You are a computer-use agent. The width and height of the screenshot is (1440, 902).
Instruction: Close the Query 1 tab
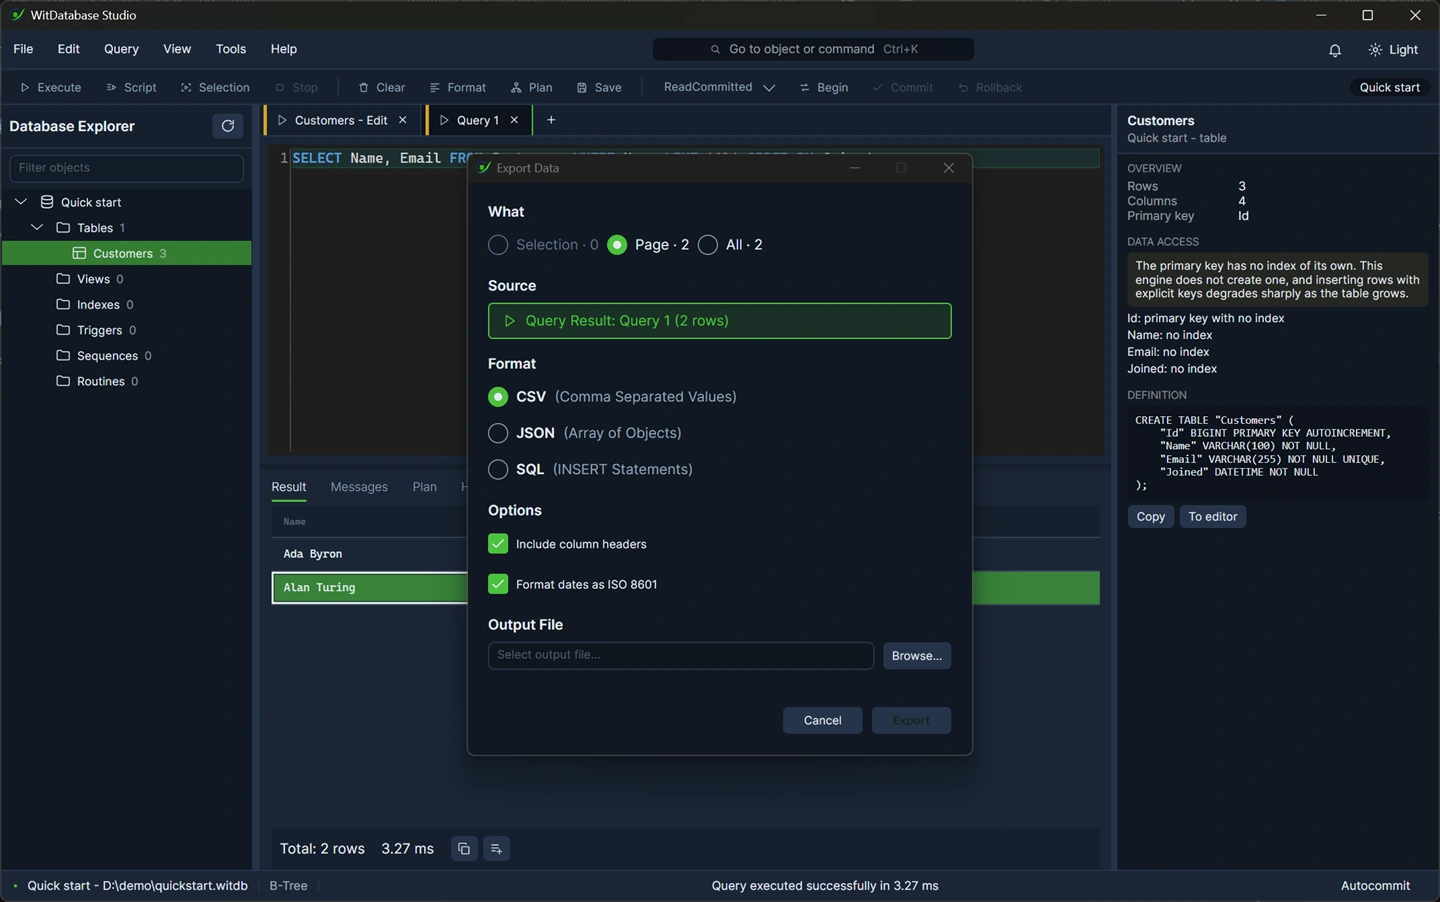pyautogui.click(x=514, y=120)
